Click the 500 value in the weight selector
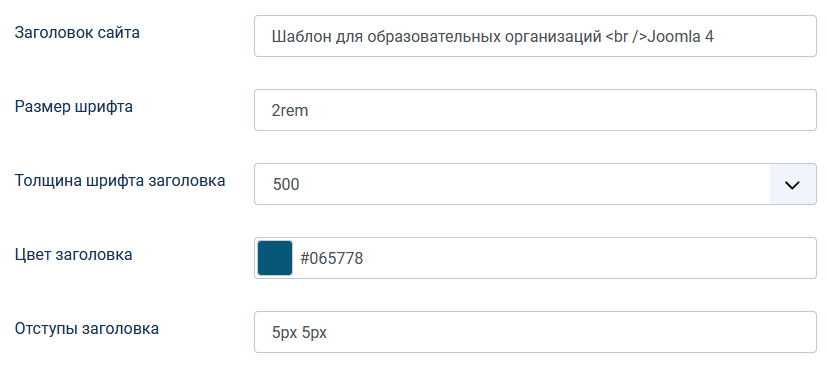This screenshot has height=376, width=828. [286, 184]
